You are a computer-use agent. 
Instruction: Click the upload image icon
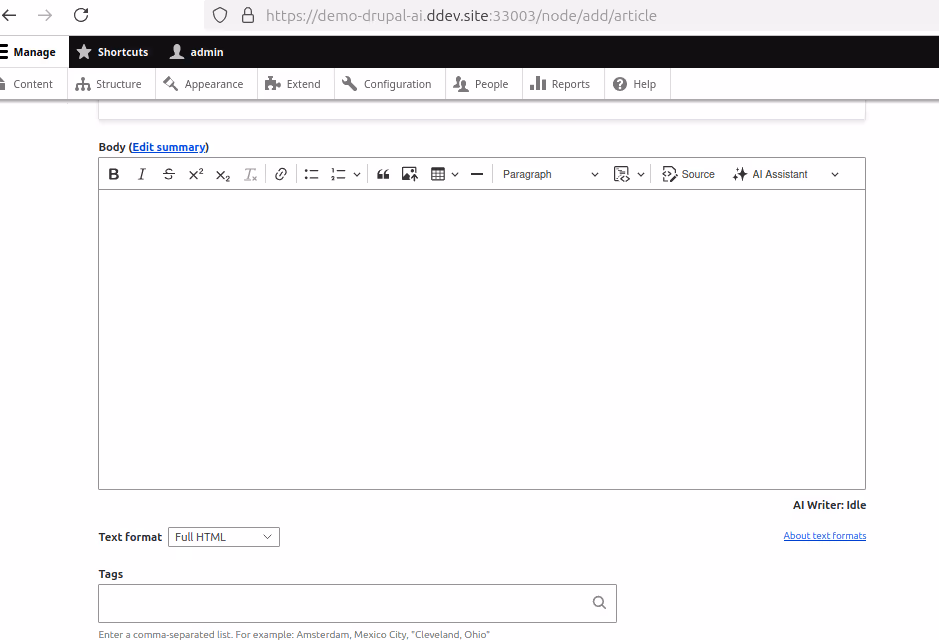pyautogui.click(x=410, y=174)
